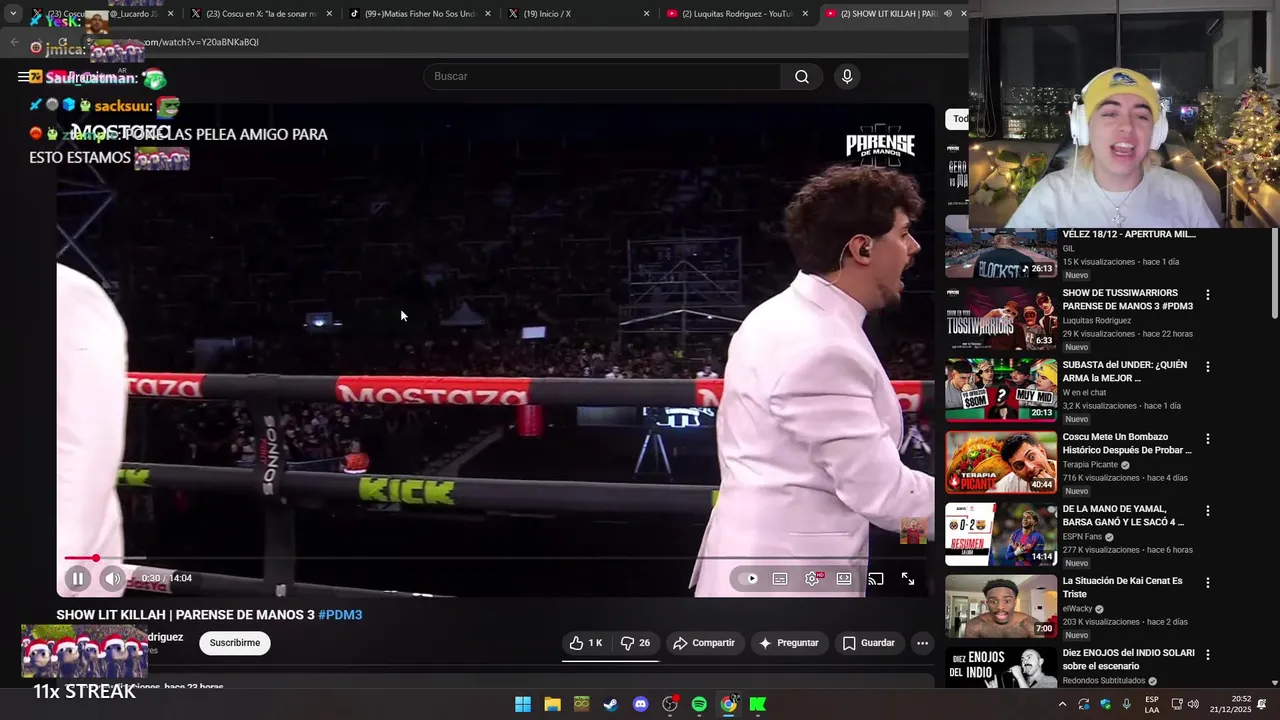Switch to Matias Fisher TikTok tab
1280x720 pixels.
coord(420,14)
